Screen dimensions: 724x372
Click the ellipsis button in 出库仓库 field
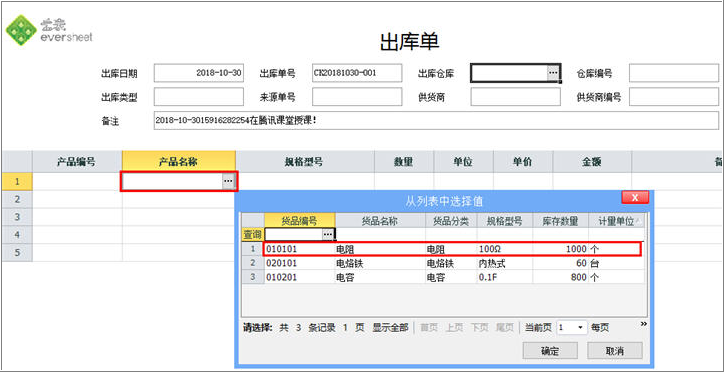click(x=553, y=73)
